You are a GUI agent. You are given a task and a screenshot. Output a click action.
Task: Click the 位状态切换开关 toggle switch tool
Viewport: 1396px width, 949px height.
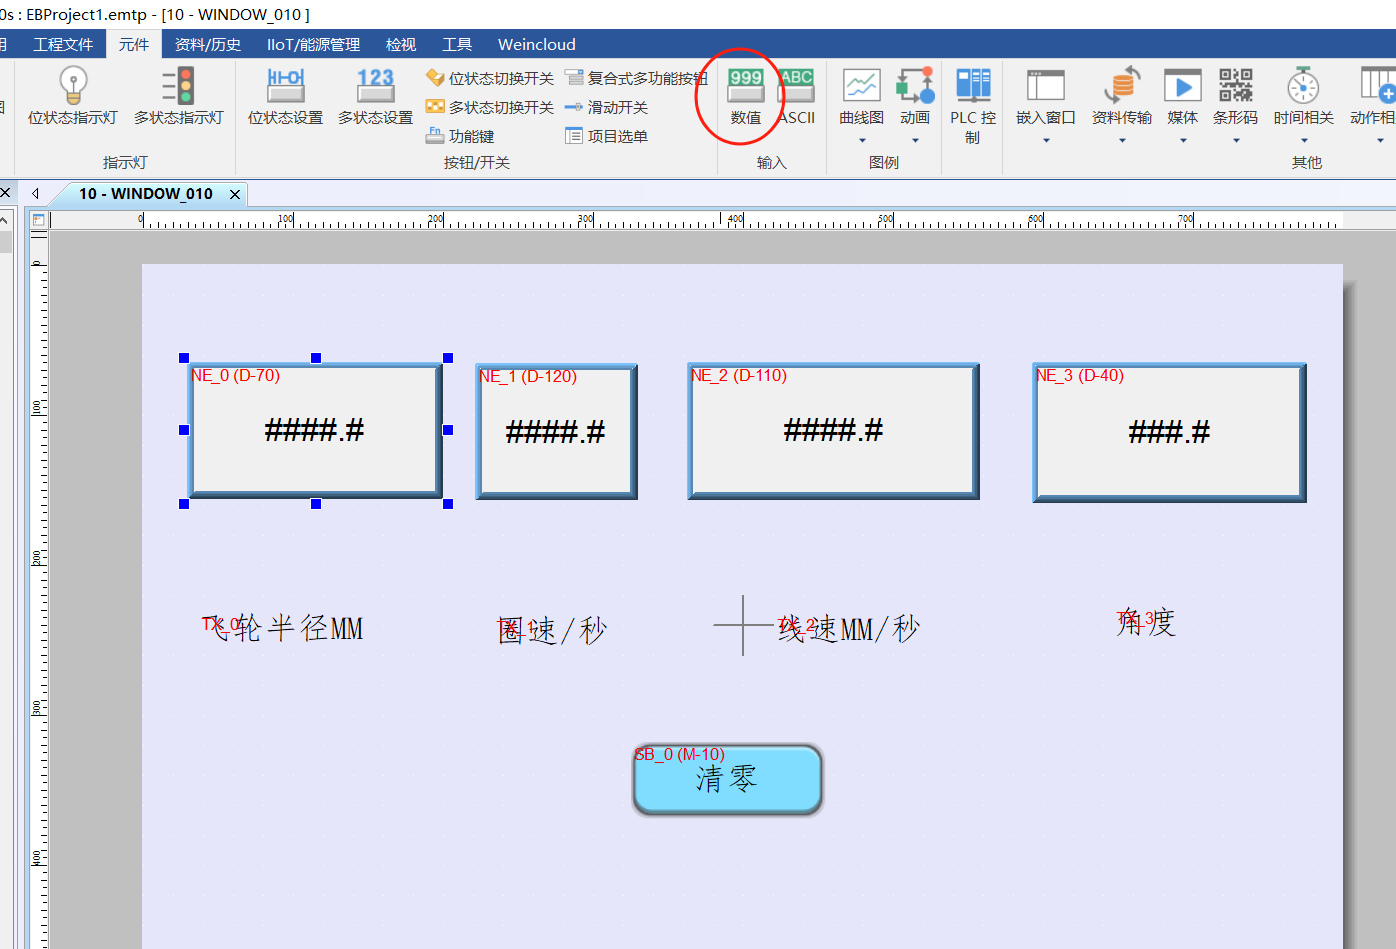tap(490, 78)
